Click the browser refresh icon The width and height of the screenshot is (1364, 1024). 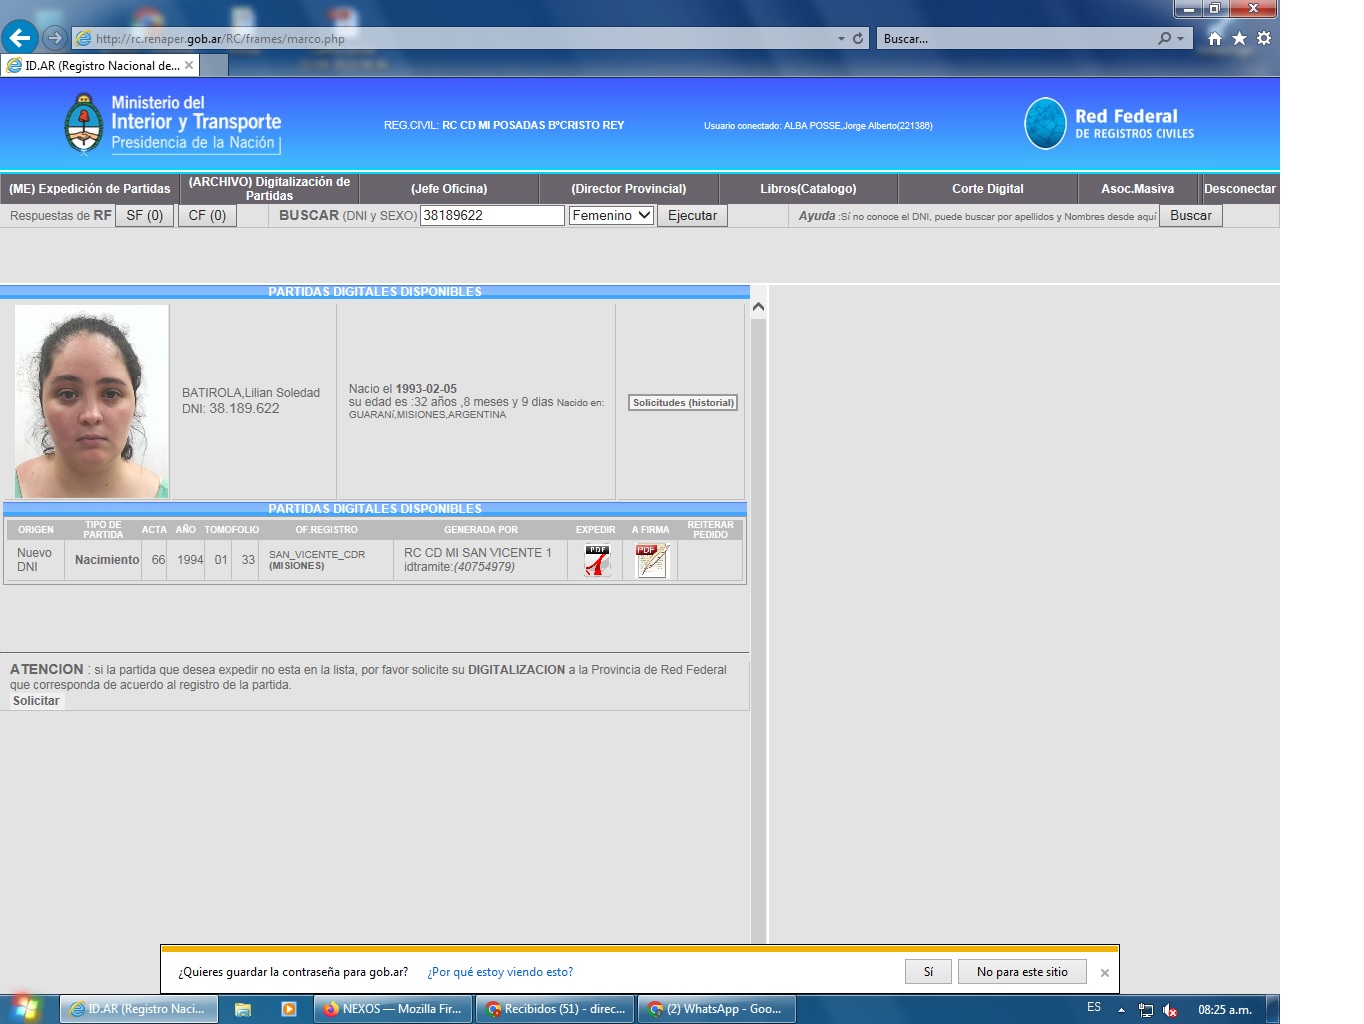point(858,38)
